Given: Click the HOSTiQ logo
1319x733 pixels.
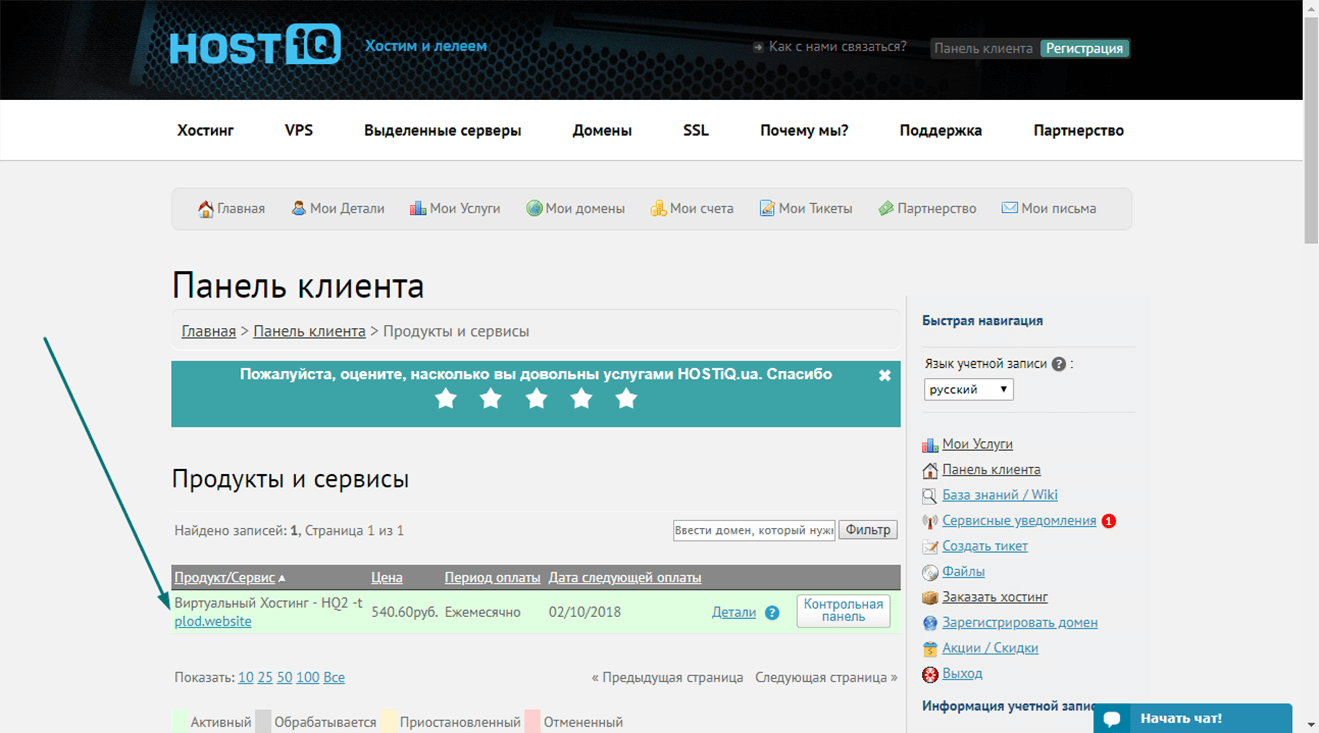Looking at the screenshot, I should pyautogui.click(x=255, y=46).
